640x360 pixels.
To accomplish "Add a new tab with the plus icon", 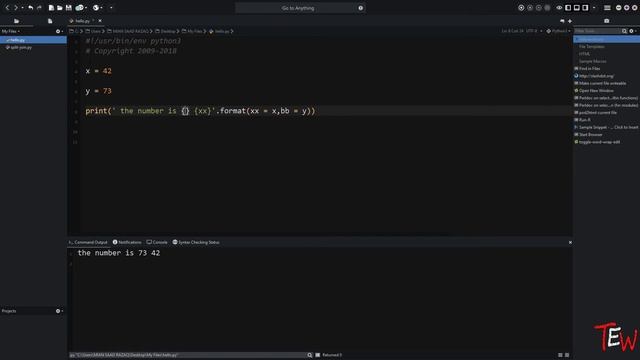I will click(x=570, y=21).
